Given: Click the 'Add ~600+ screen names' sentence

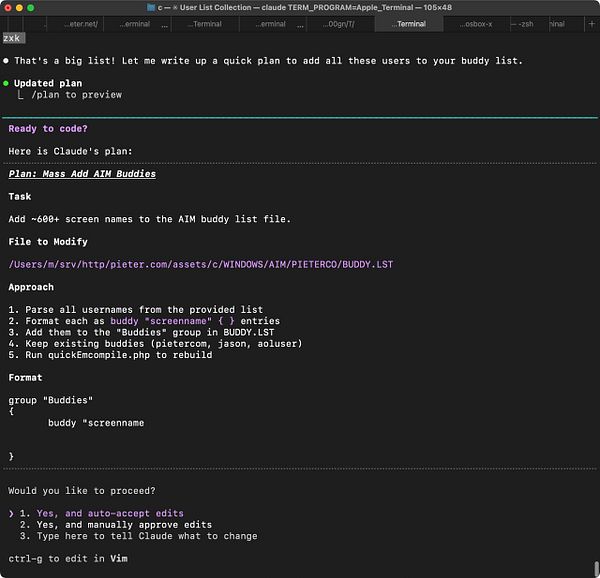Looking at the screenshot, I should click(x=150, y=219).
